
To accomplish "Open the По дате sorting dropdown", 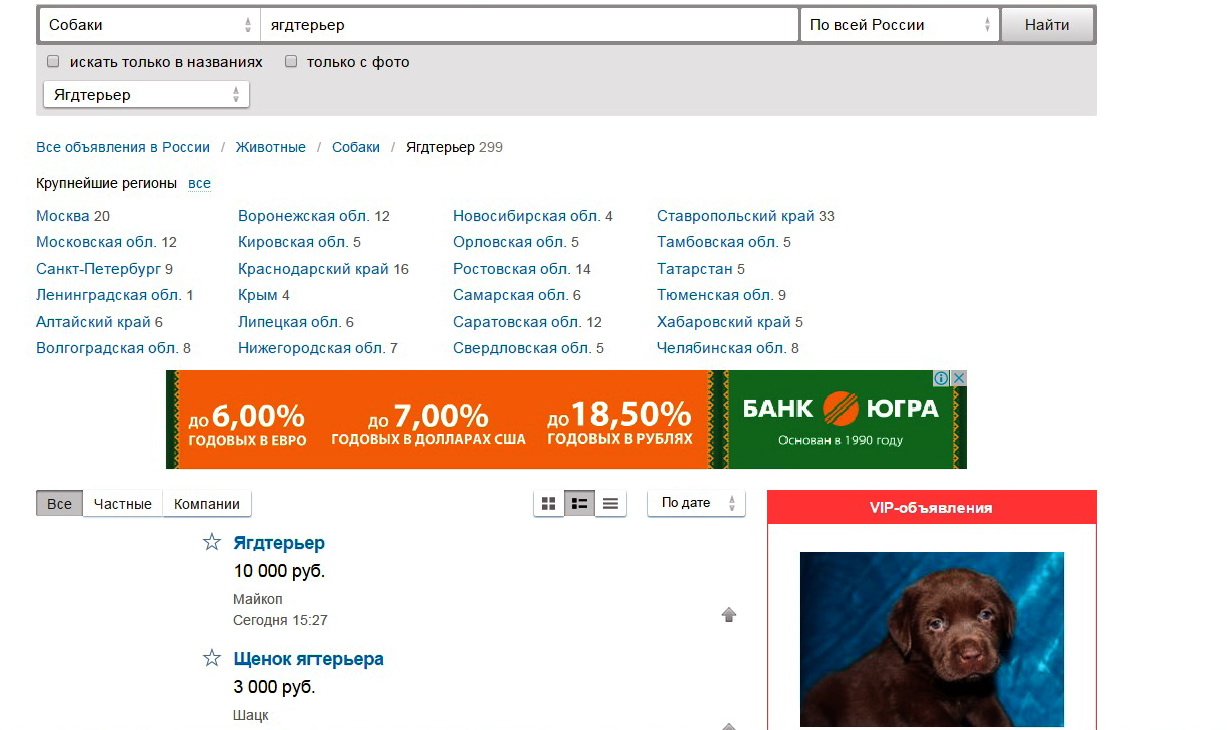I will 696,503.
